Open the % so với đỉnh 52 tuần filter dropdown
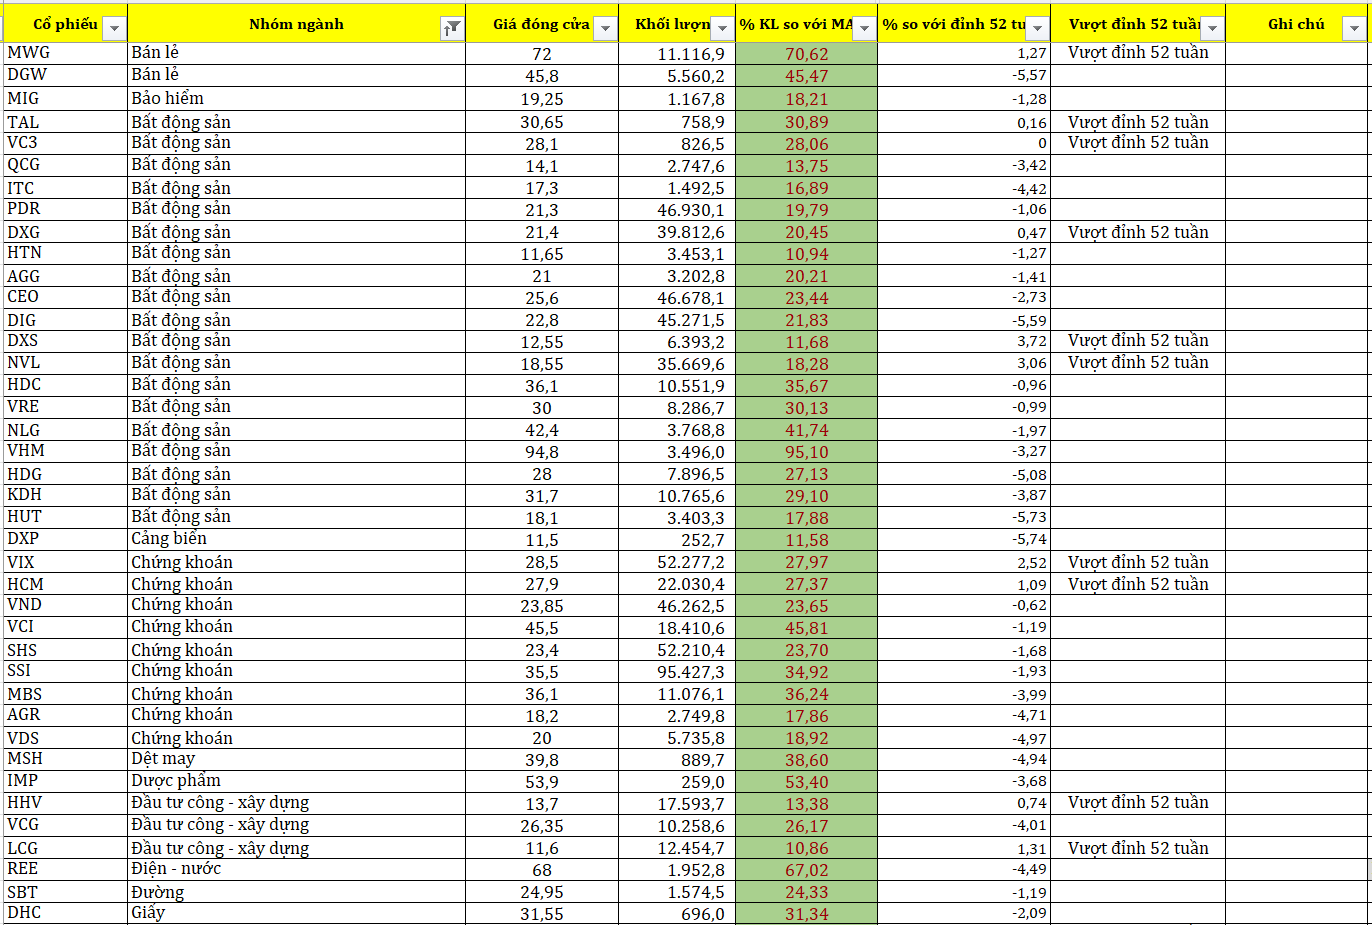Screen dimensions: 1372x925 [x=1038, y=28]
